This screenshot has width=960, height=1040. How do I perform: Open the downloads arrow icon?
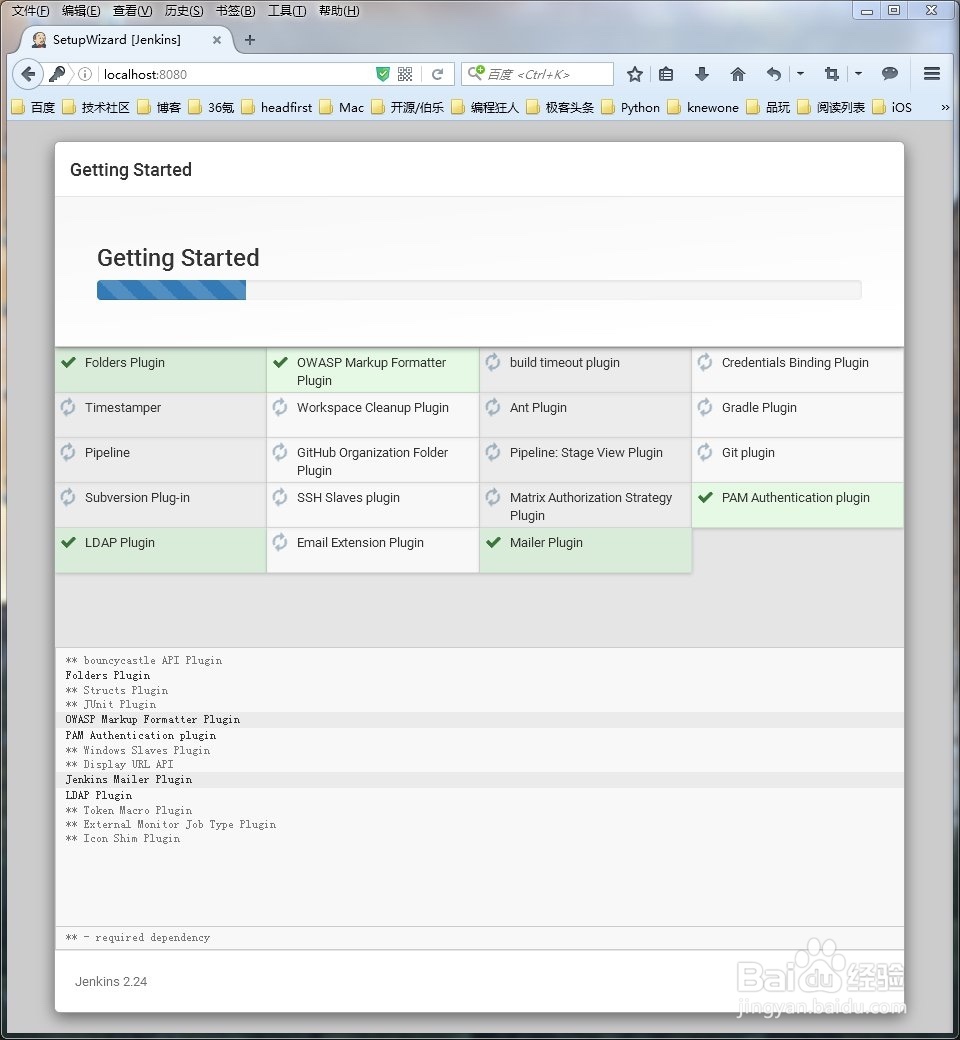pyautogui.click(x=702, y=74)
